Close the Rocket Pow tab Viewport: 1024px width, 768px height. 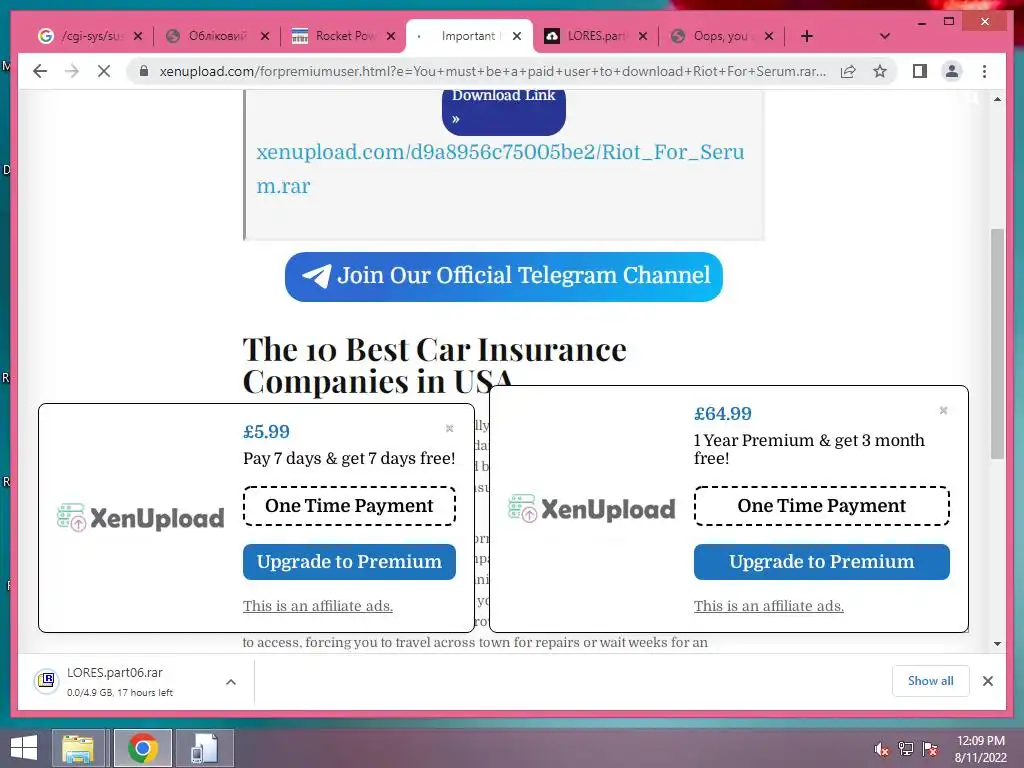coord(391,36)
